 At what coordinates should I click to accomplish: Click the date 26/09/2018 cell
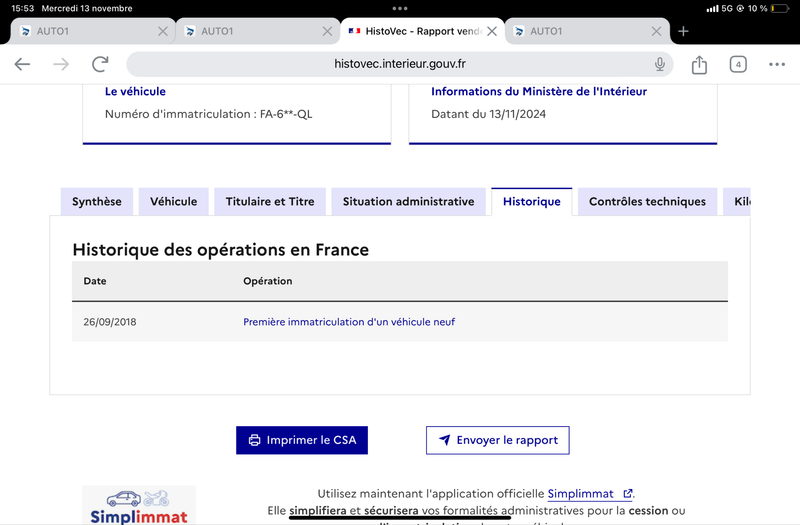tap(110, 322)
